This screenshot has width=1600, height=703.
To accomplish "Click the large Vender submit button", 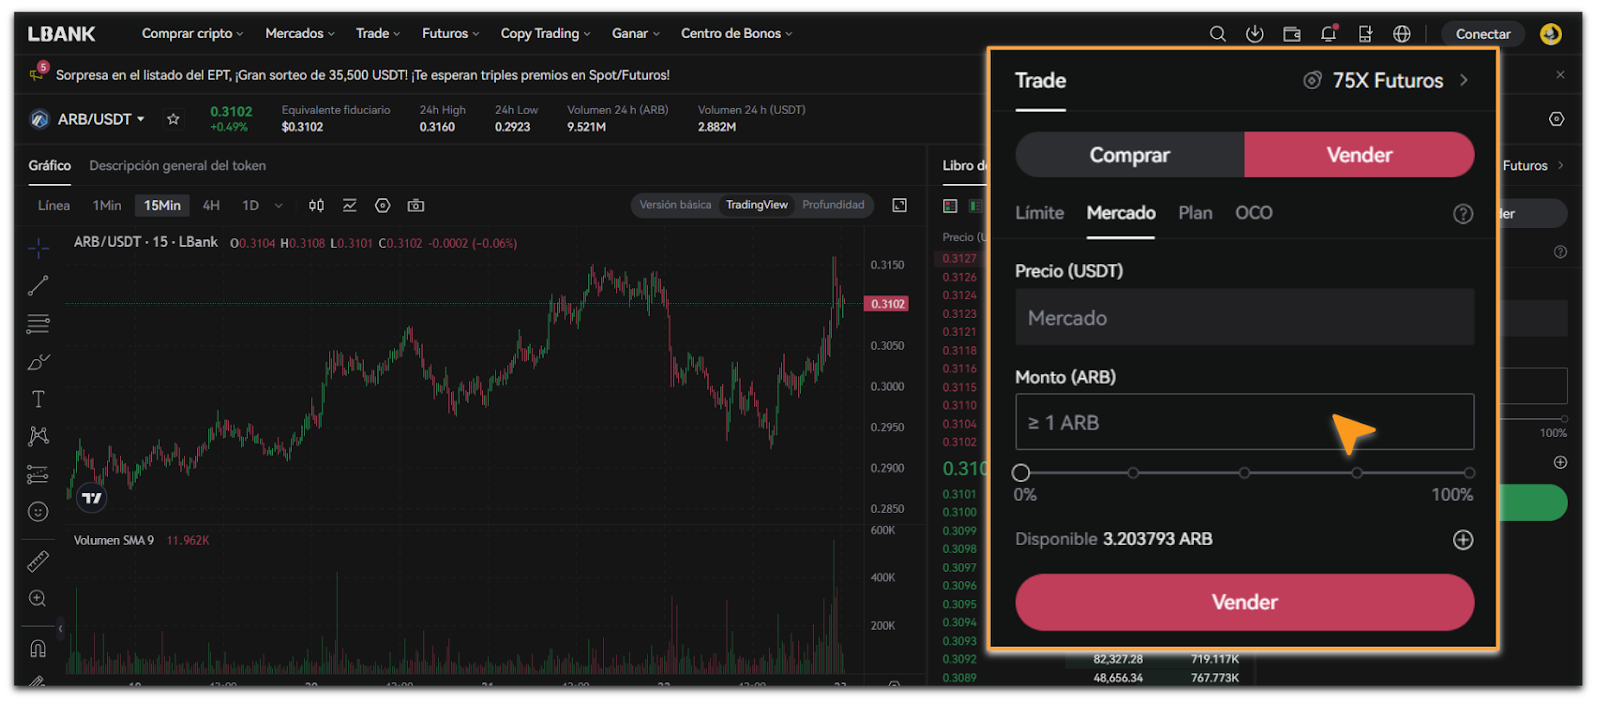I will [1245, 602].
